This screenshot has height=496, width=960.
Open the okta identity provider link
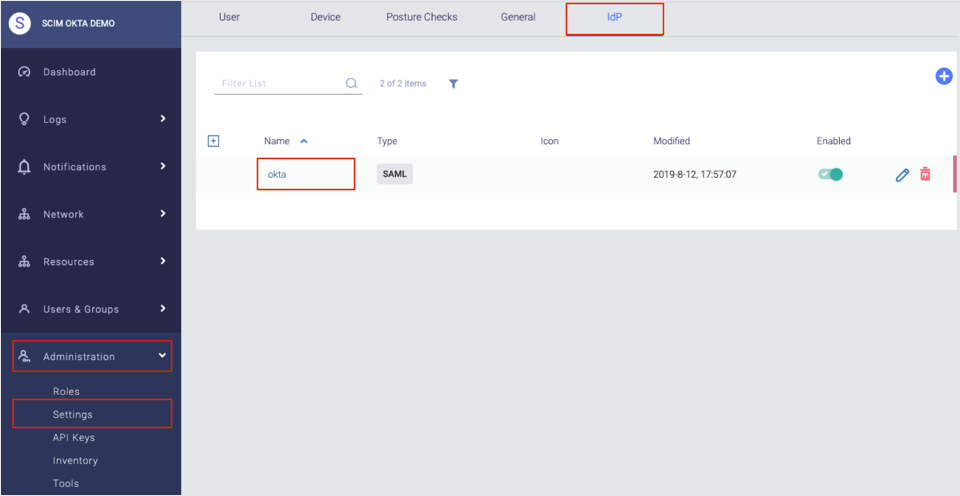[x=277, y=175]
